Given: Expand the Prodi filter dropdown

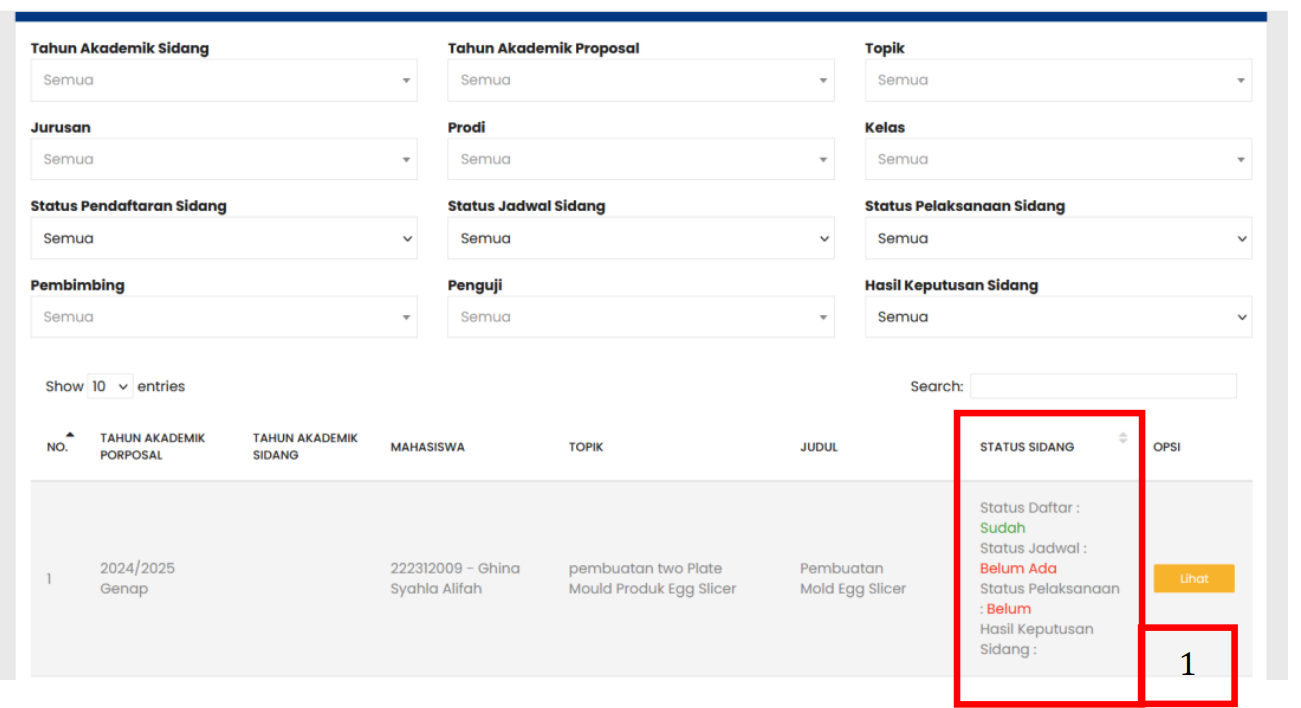Looking at the screenshot, I should [640, 159].
